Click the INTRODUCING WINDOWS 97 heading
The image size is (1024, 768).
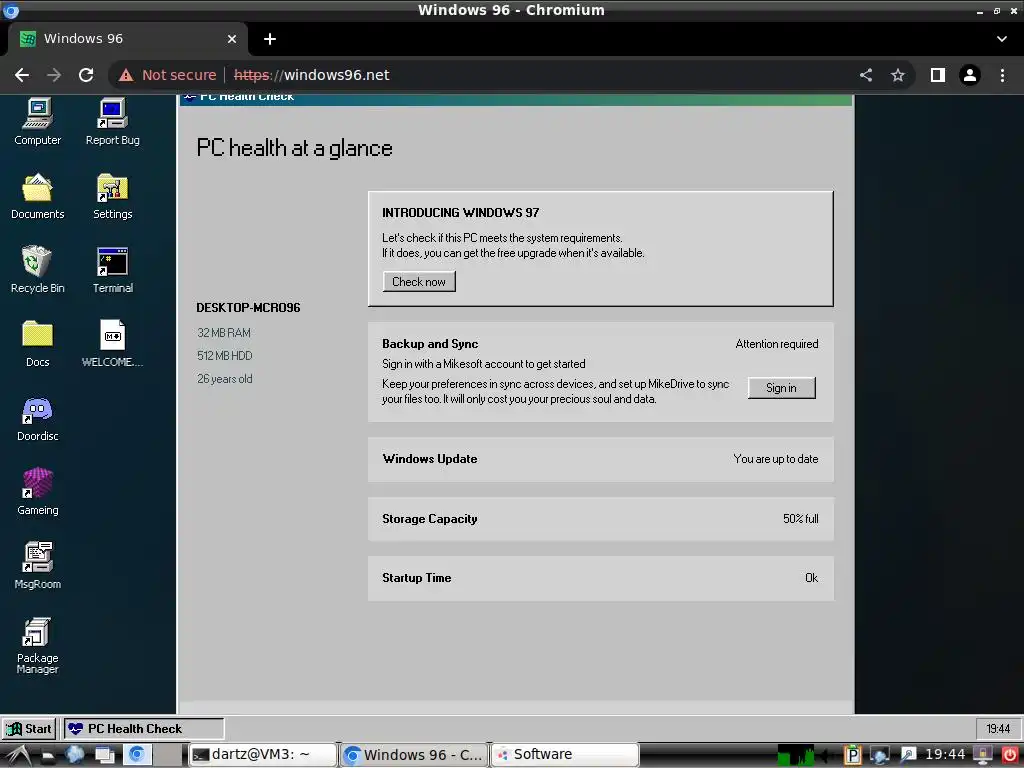460,212
